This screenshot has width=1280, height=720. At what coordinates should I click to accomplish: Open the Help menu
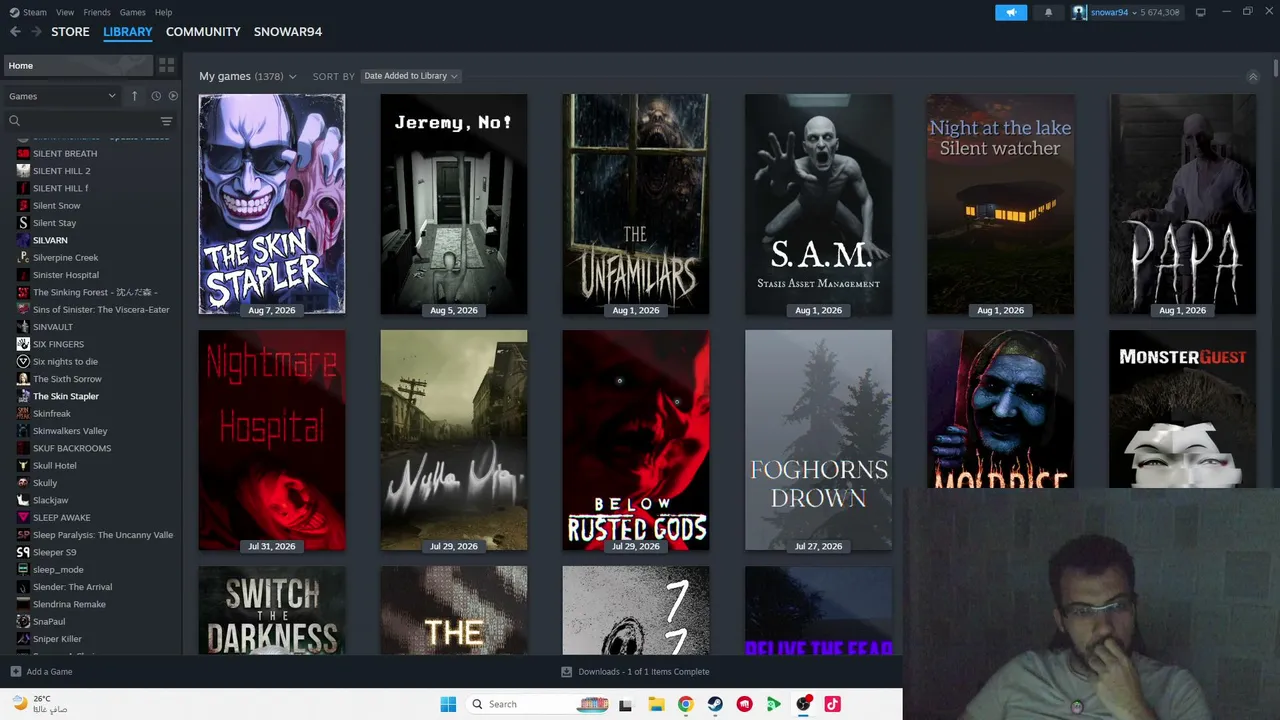[x=163, y=12]
